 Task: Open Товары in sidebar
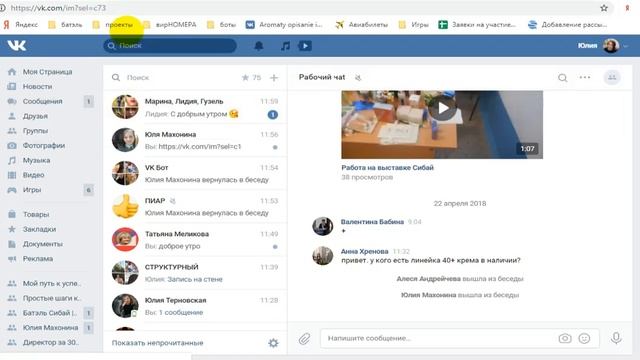coord(36,214)
